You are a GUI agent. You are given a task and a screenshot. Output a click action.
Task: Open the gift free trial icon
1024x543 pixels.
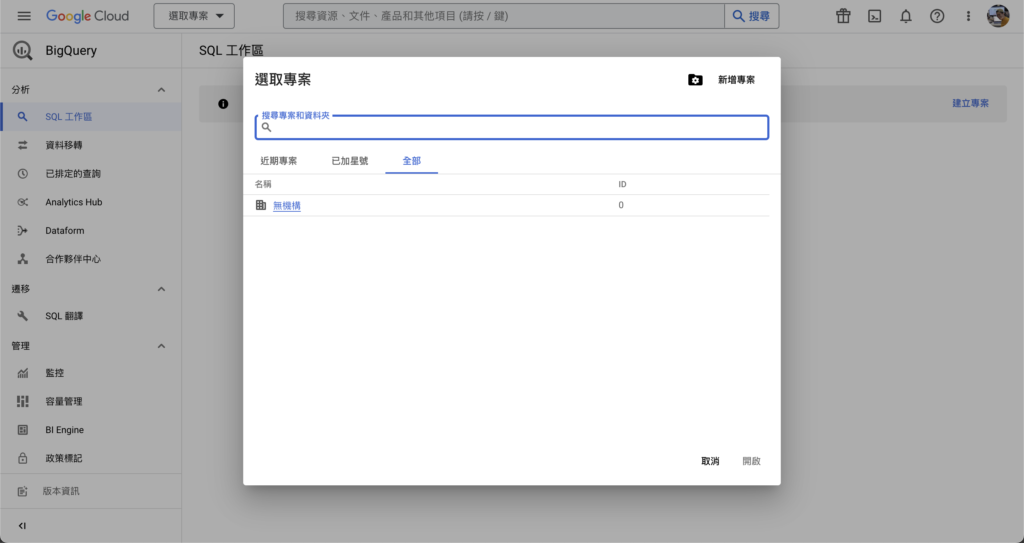pyautogui.click(x=843, y=16)
